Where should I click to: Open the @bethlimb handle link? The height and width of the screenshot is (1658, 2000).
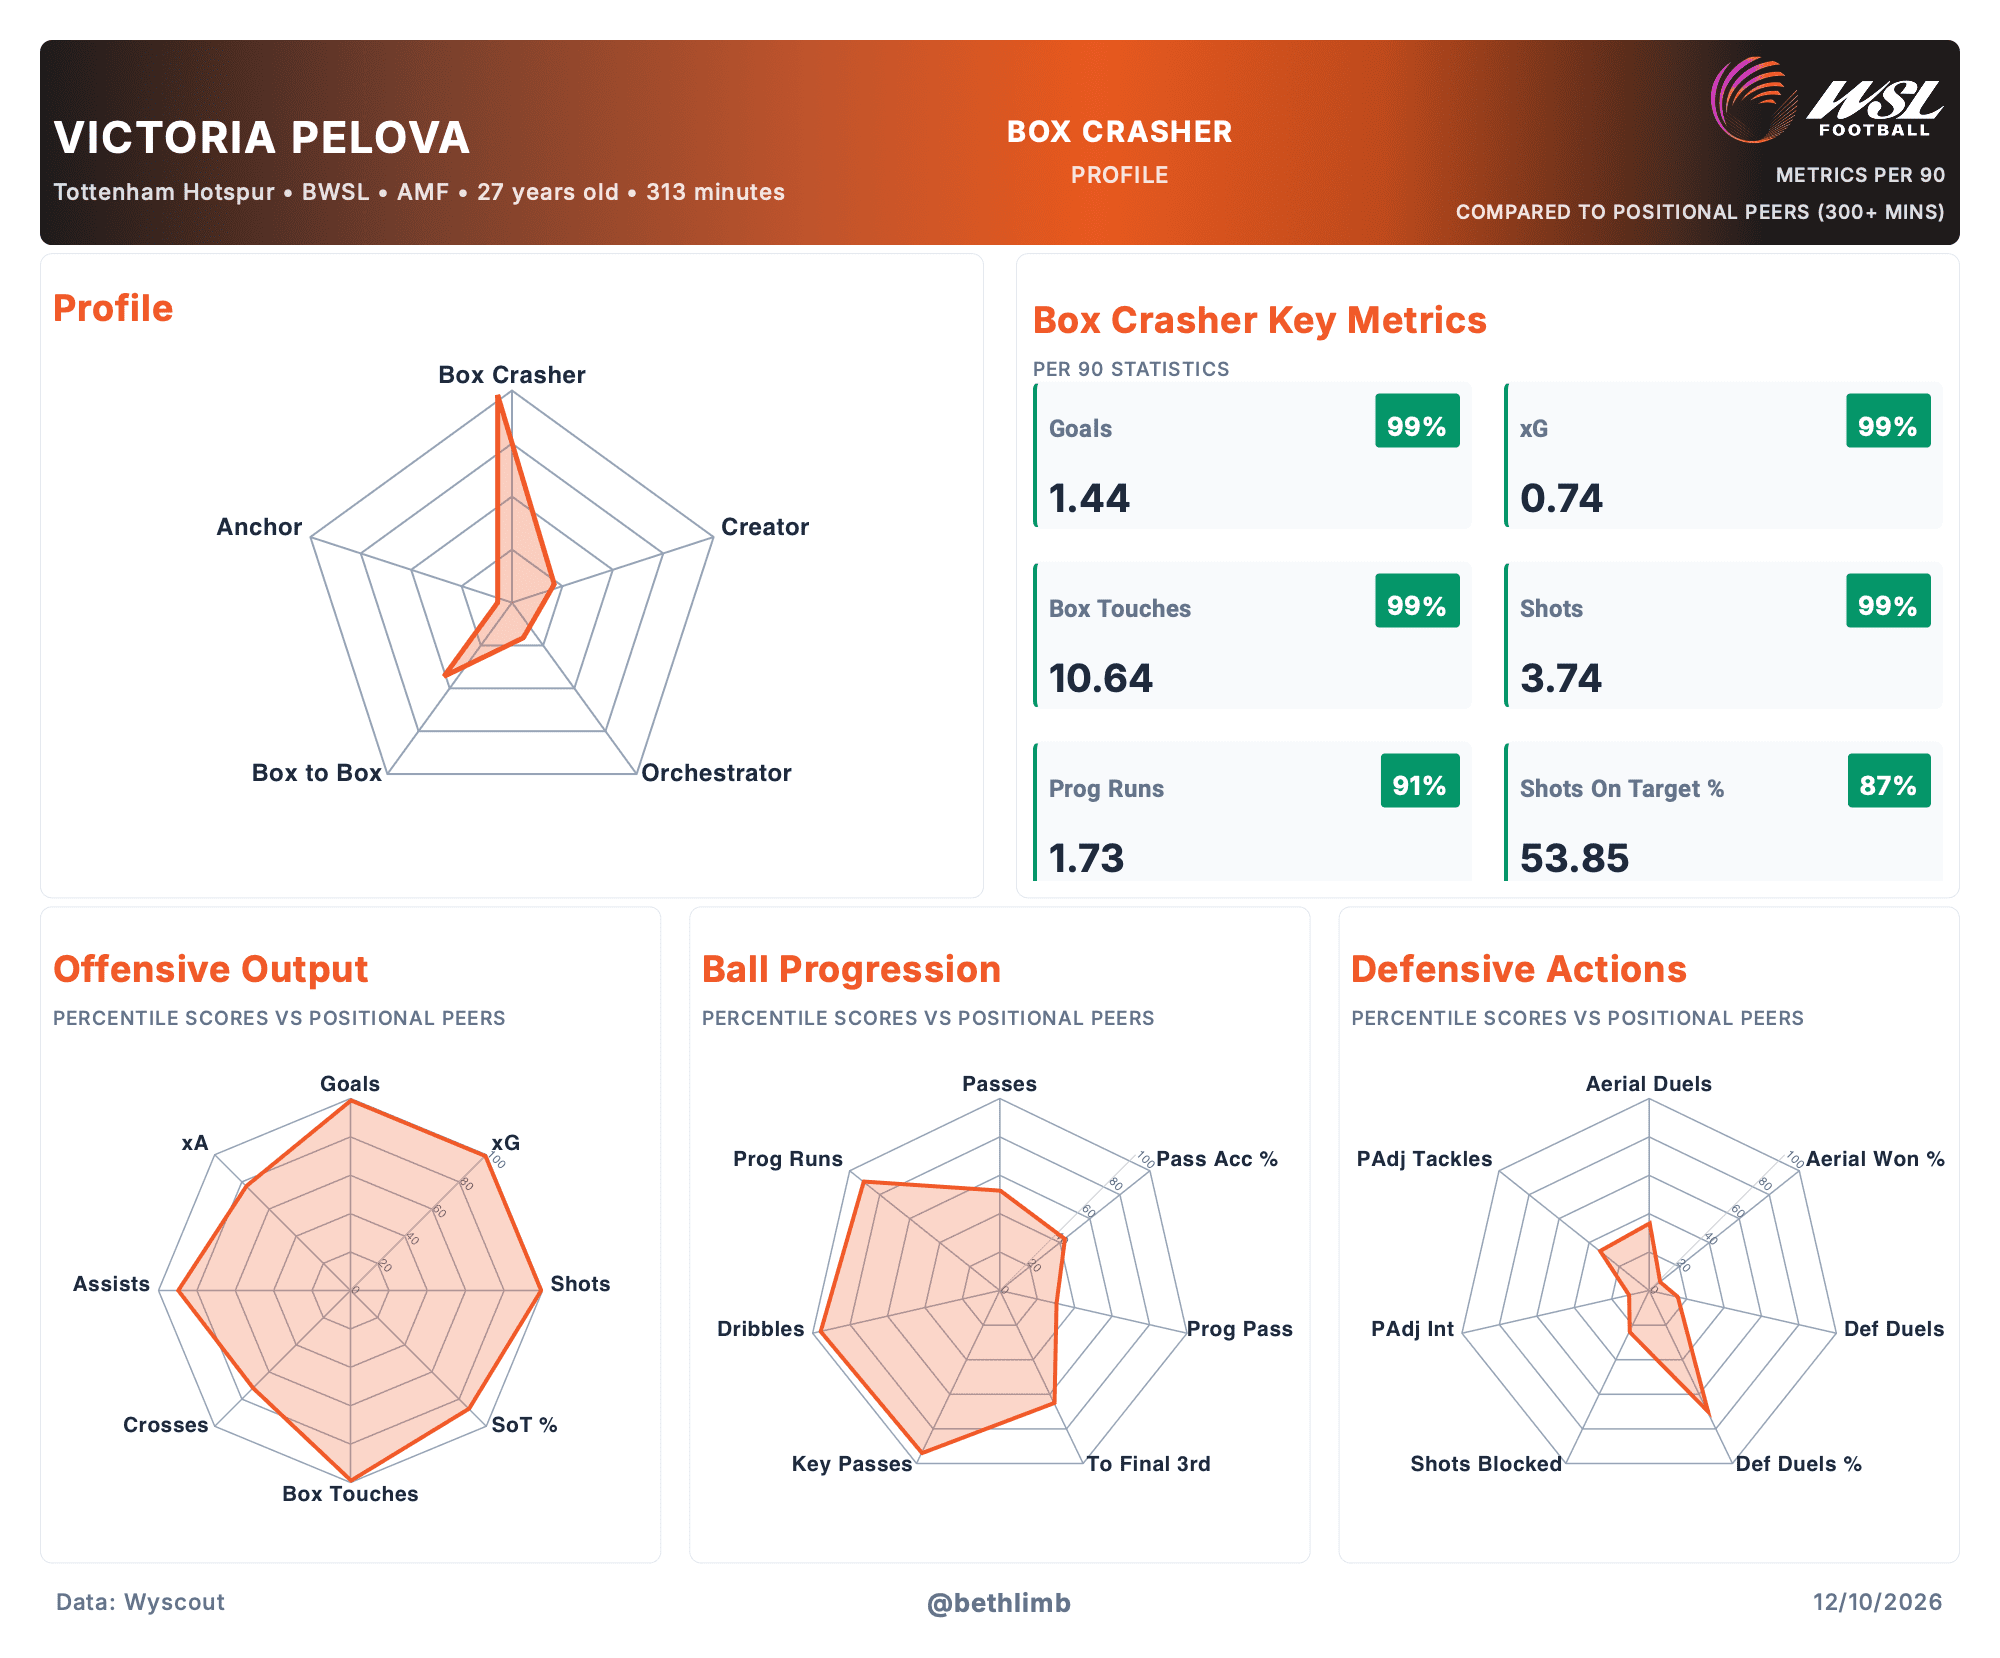998,1603
